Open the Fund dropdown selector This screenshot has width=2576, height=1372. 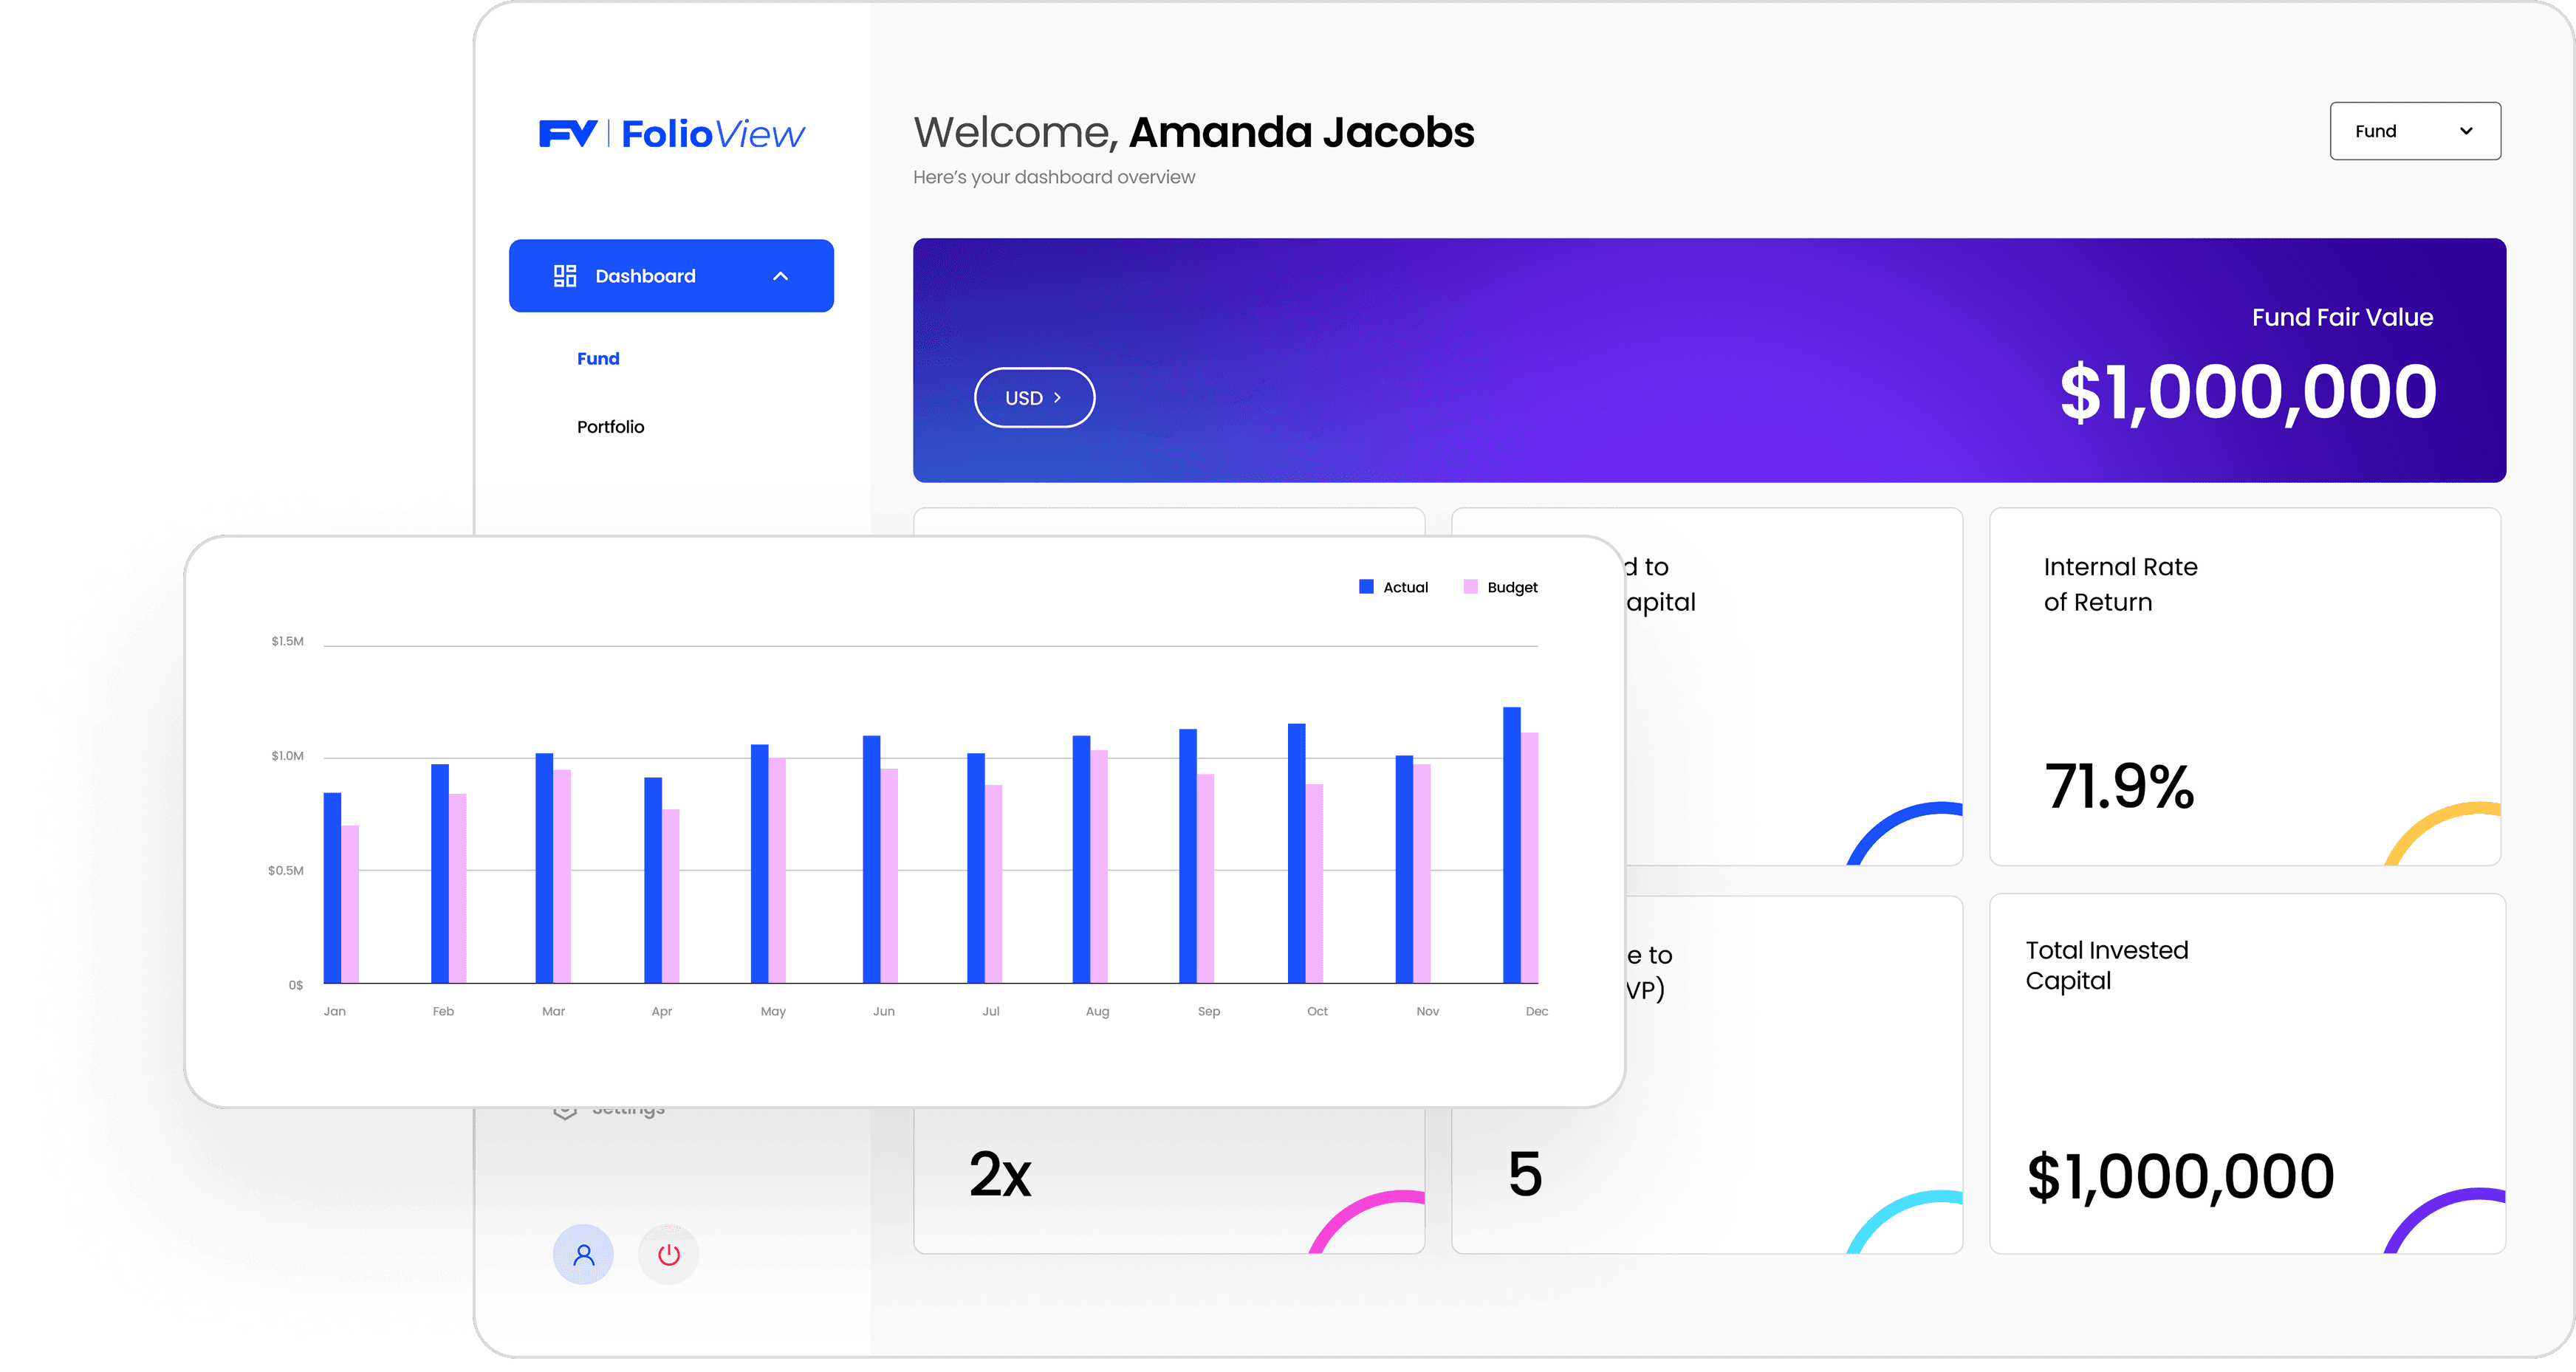click(2414, 131)
